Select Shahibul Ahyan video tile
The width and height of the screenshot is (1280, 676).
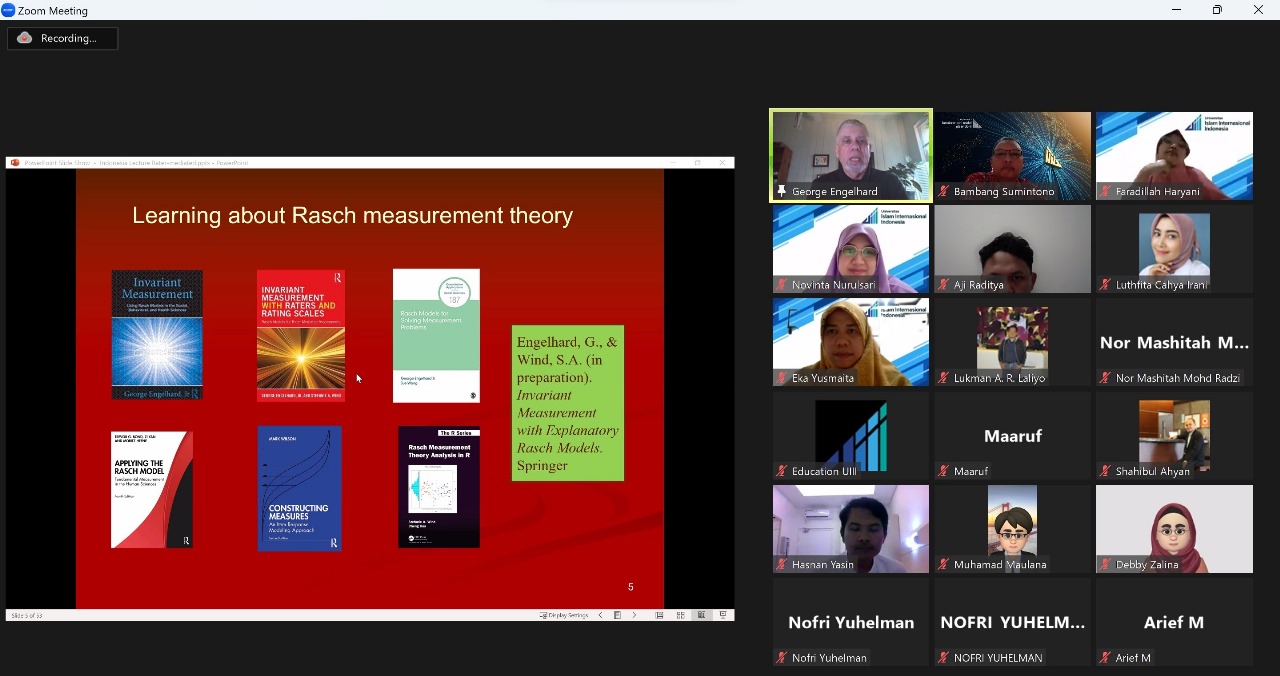coord(1174,435)
